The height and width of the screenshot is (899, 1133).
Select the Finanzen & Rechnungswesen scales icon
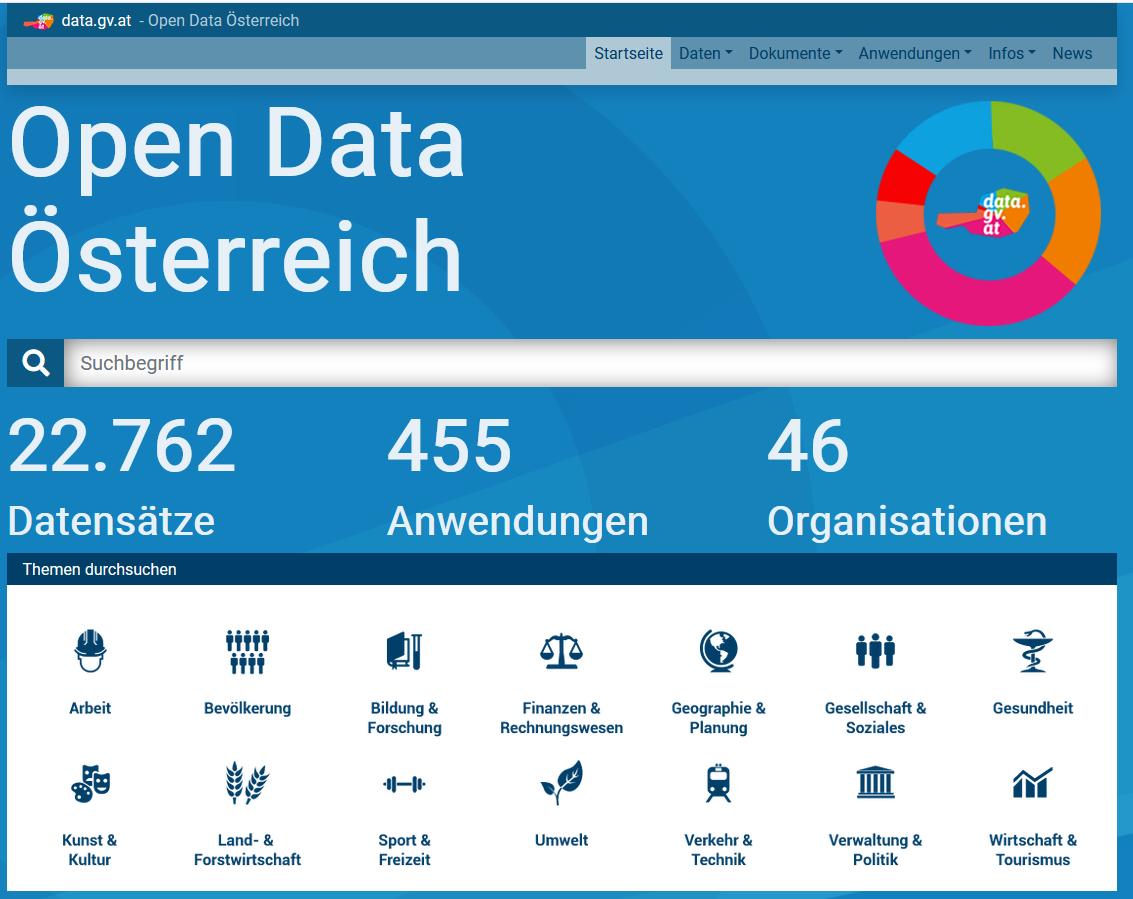click(561, 651)
